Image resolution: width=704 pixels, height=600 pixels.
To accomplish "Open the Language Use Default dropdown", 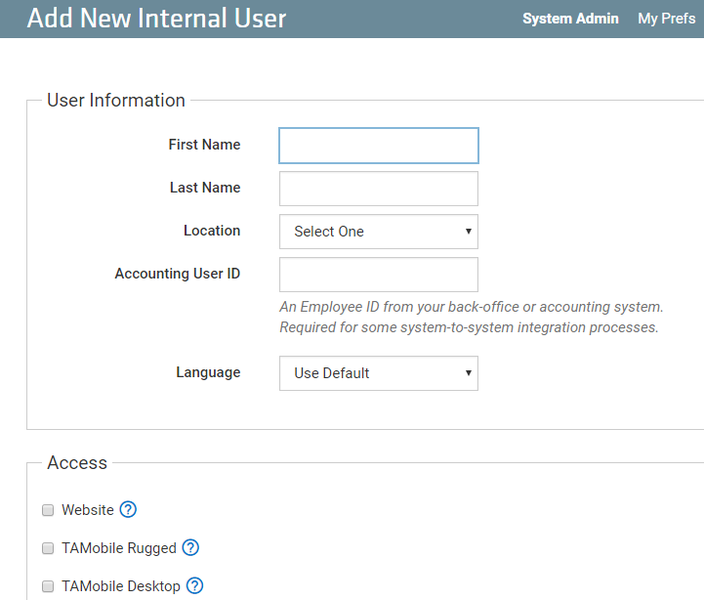I will click(x=378, y=373).
